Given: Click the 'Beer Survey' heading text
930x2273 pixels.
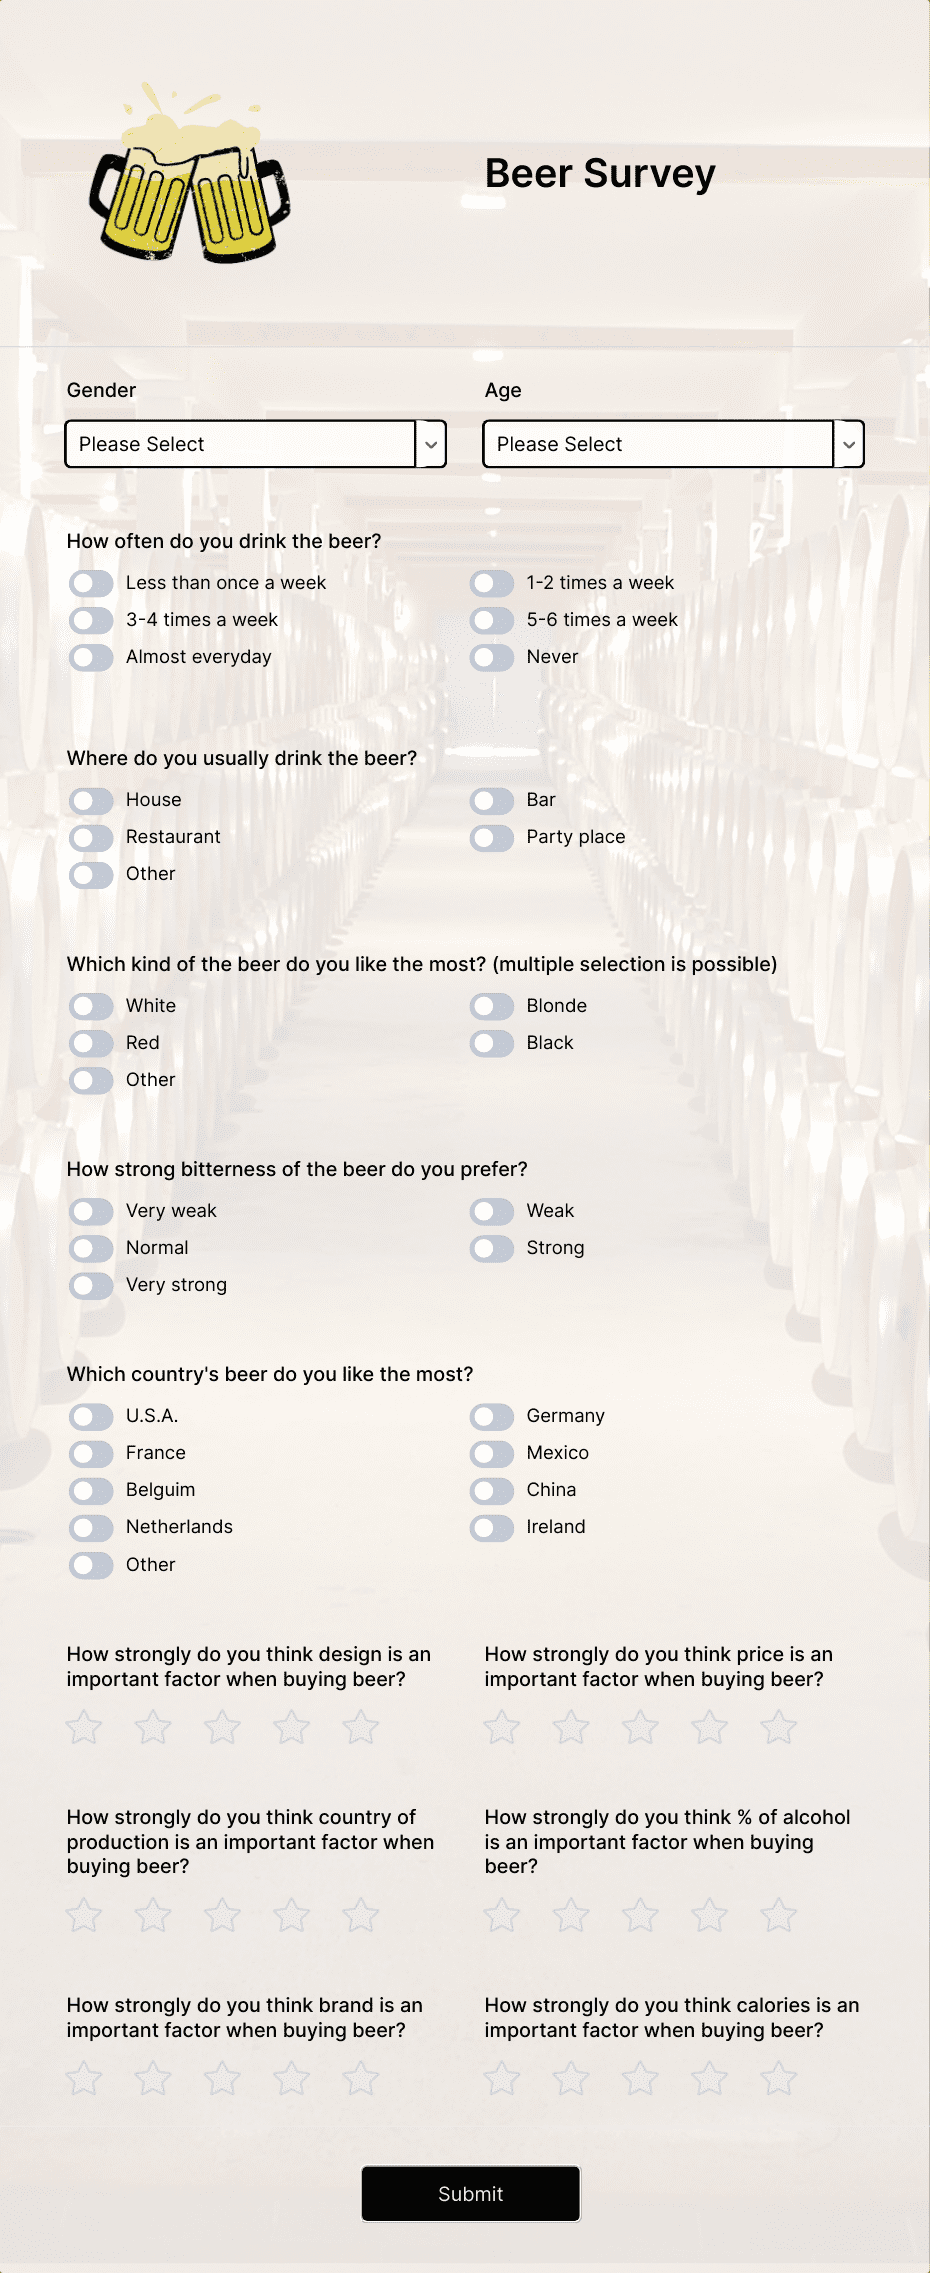Looking at the screenshot, I should (x=600, y=174).
